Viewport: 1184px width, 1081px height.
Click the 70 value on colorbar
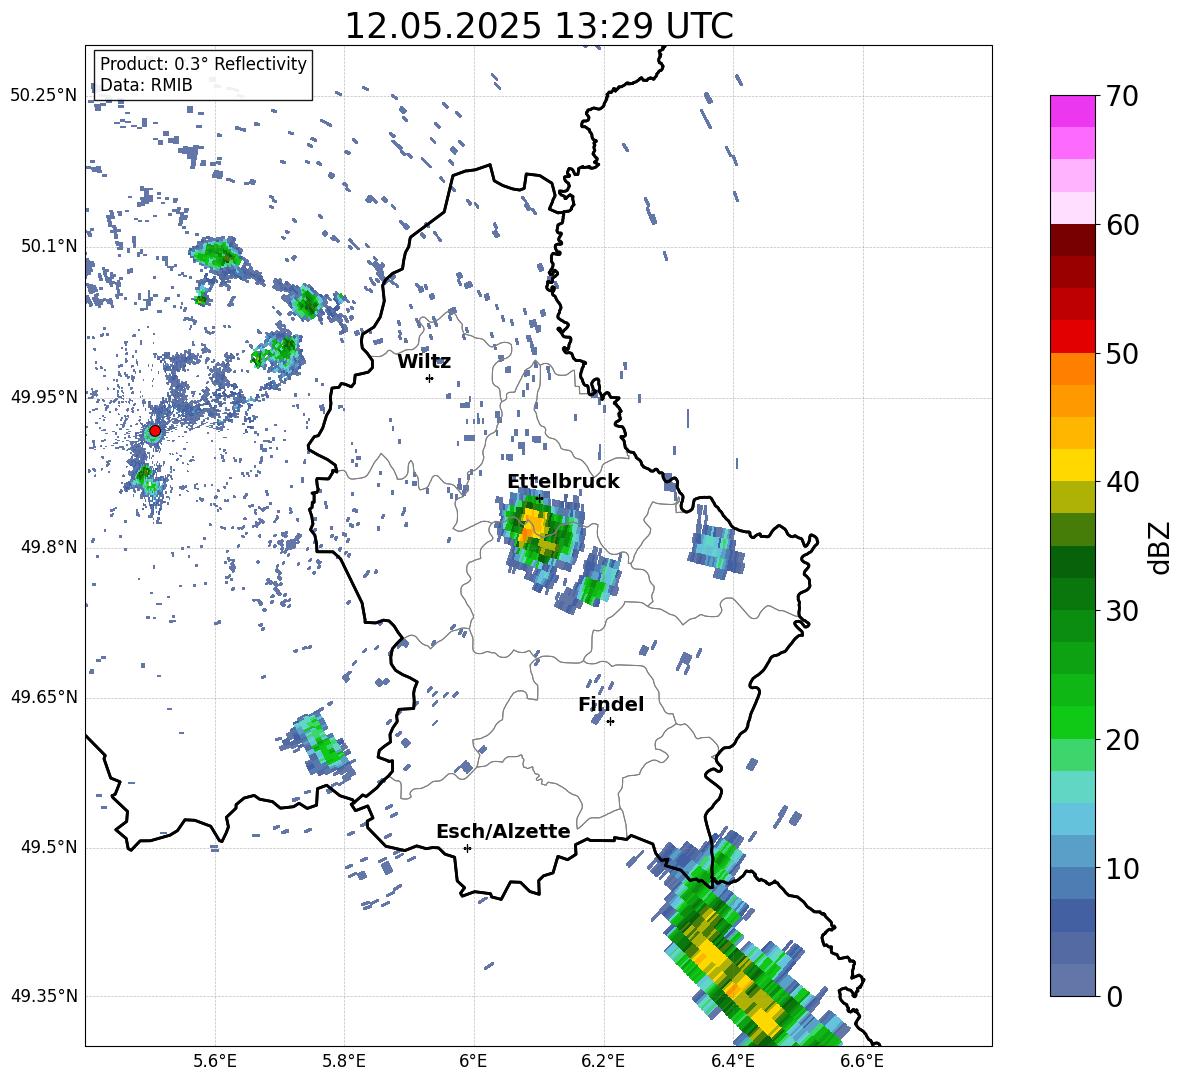[x=1122, y=96]
